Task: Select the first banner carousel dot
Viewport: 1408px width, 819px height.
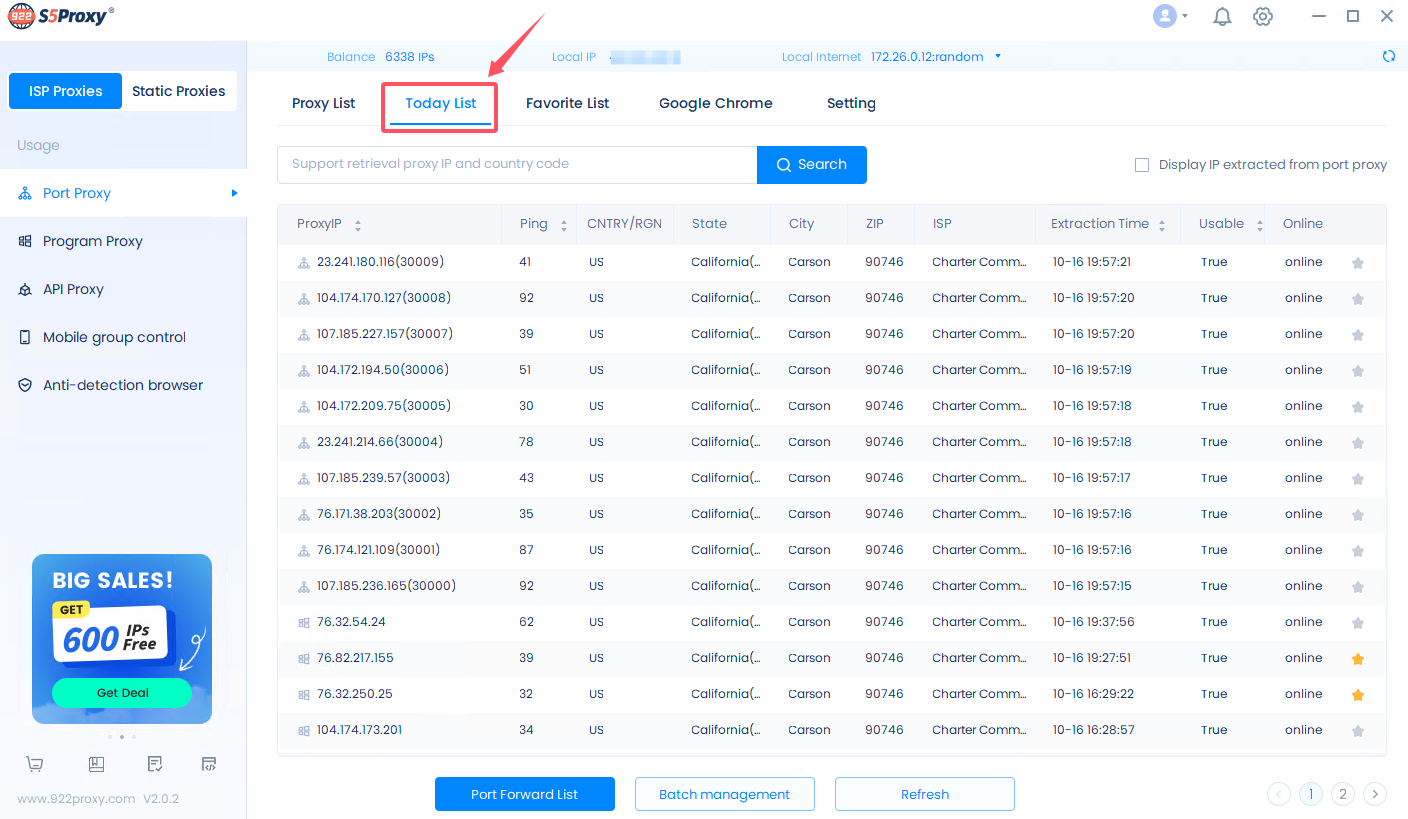Action: pyautogui.click(x=110, y=737)
